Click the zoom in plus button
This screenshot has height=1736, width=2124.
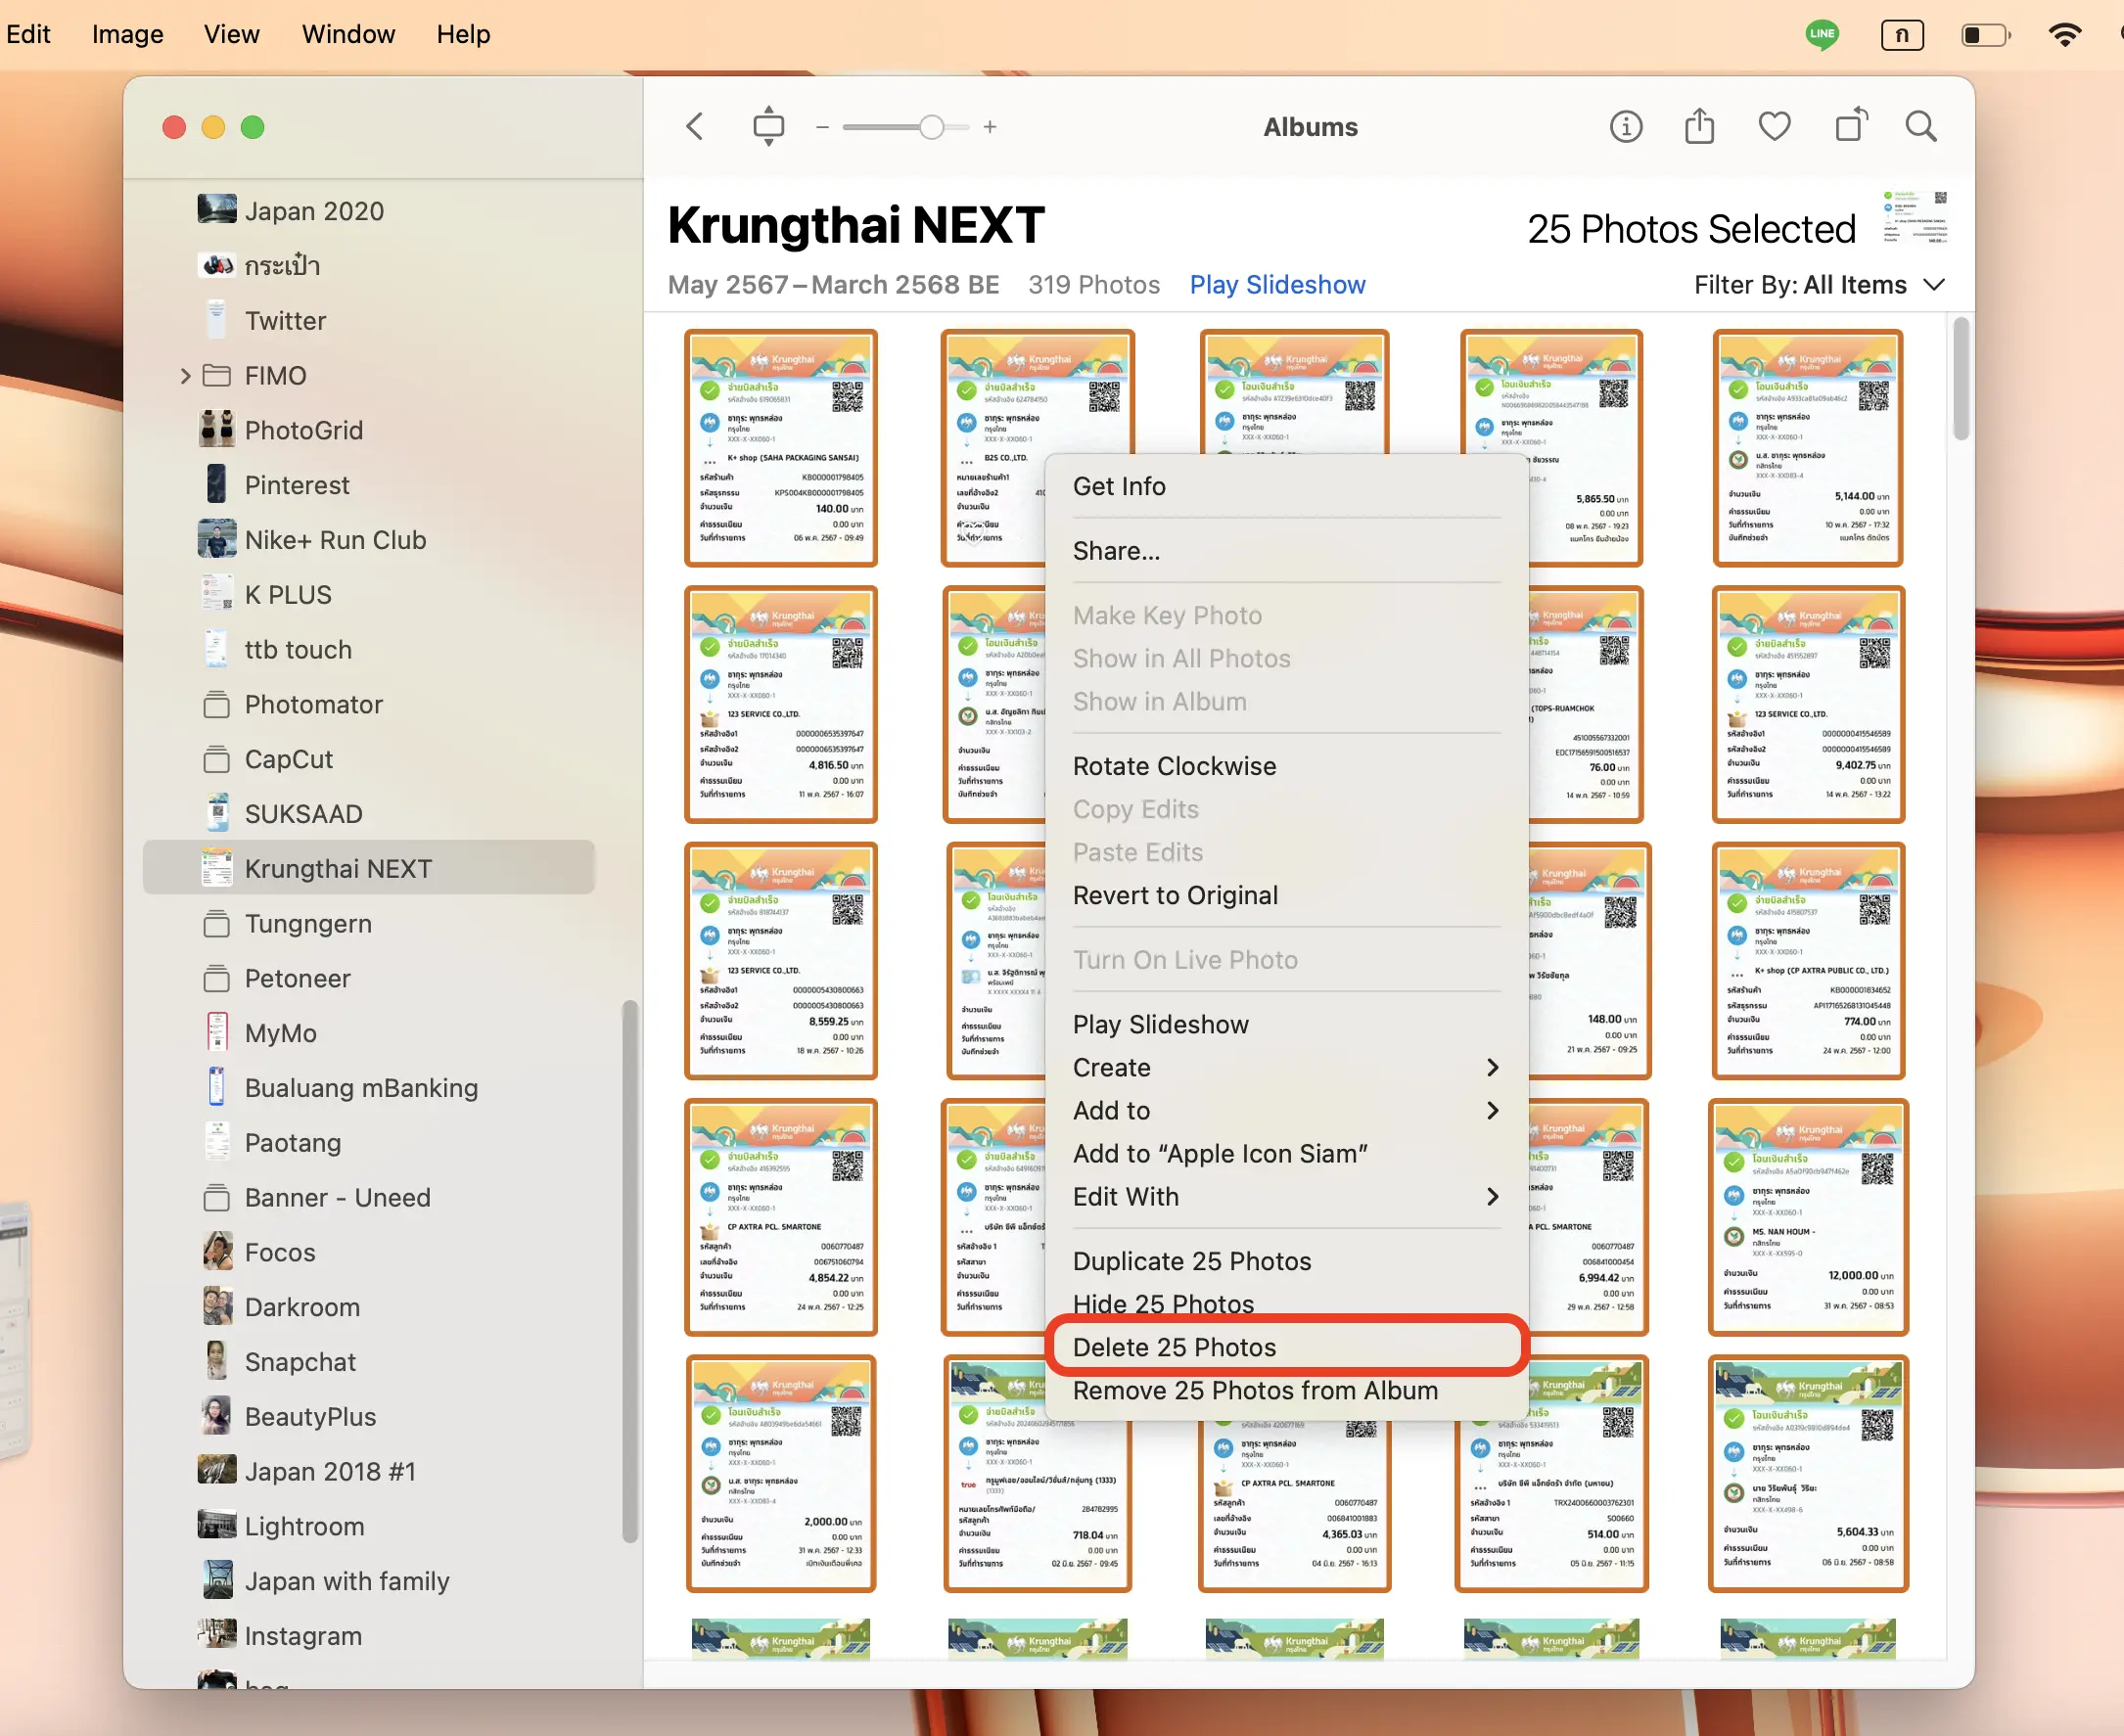989,127
